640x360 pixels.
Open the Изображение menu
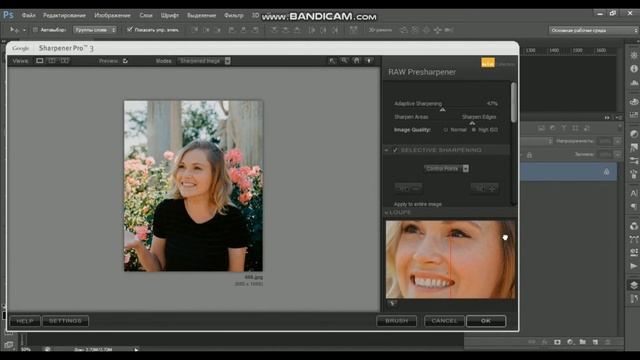pyautogui.click(x=112, y=16)
